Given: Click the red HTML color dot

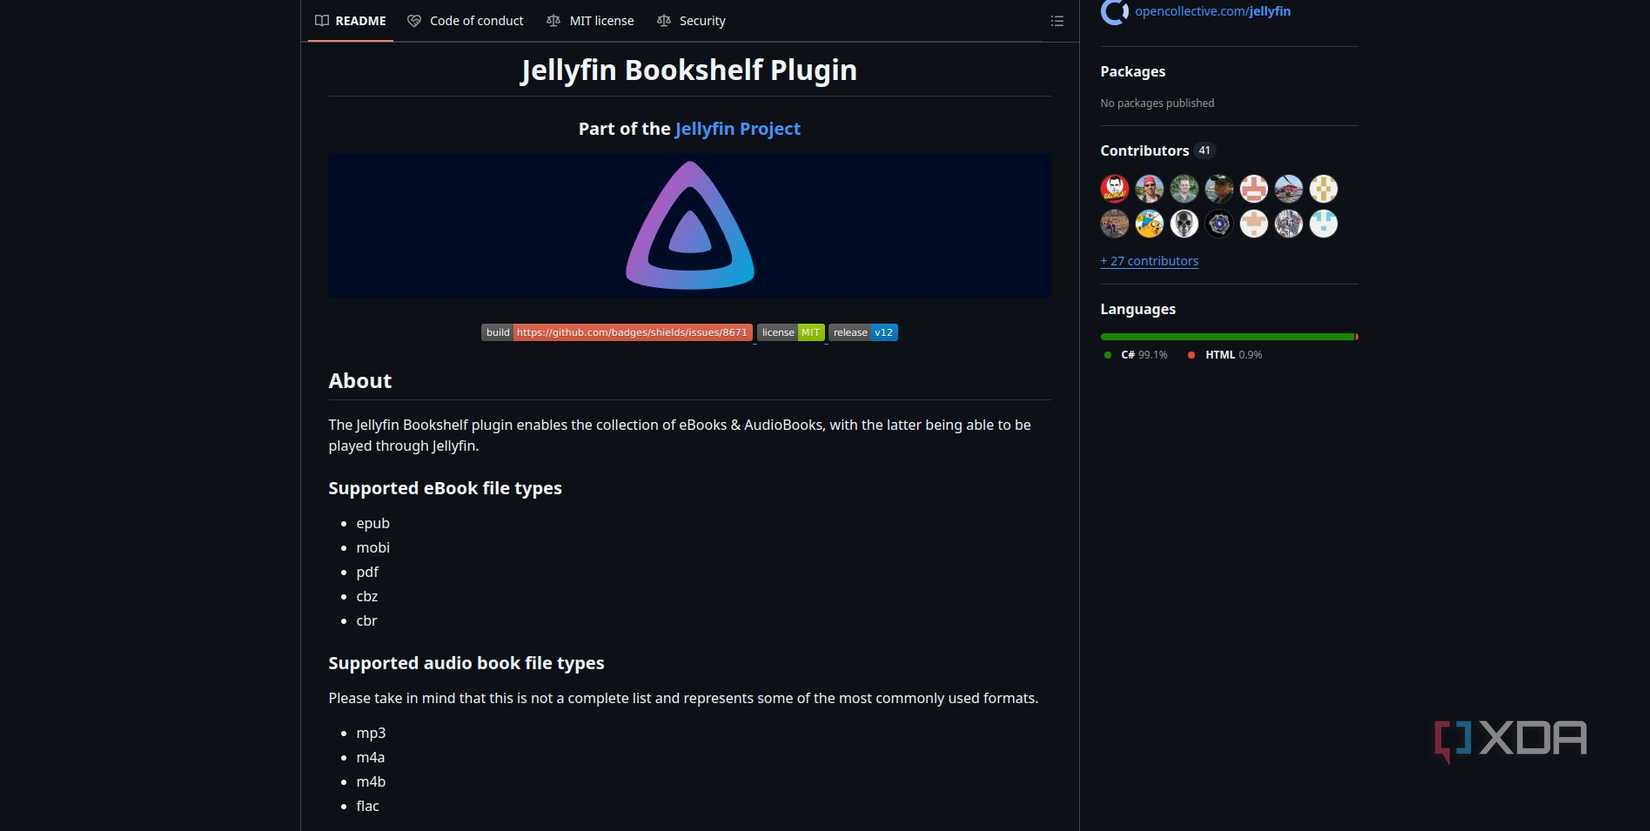Looking at the screenshot, I should coord(1191,355).
